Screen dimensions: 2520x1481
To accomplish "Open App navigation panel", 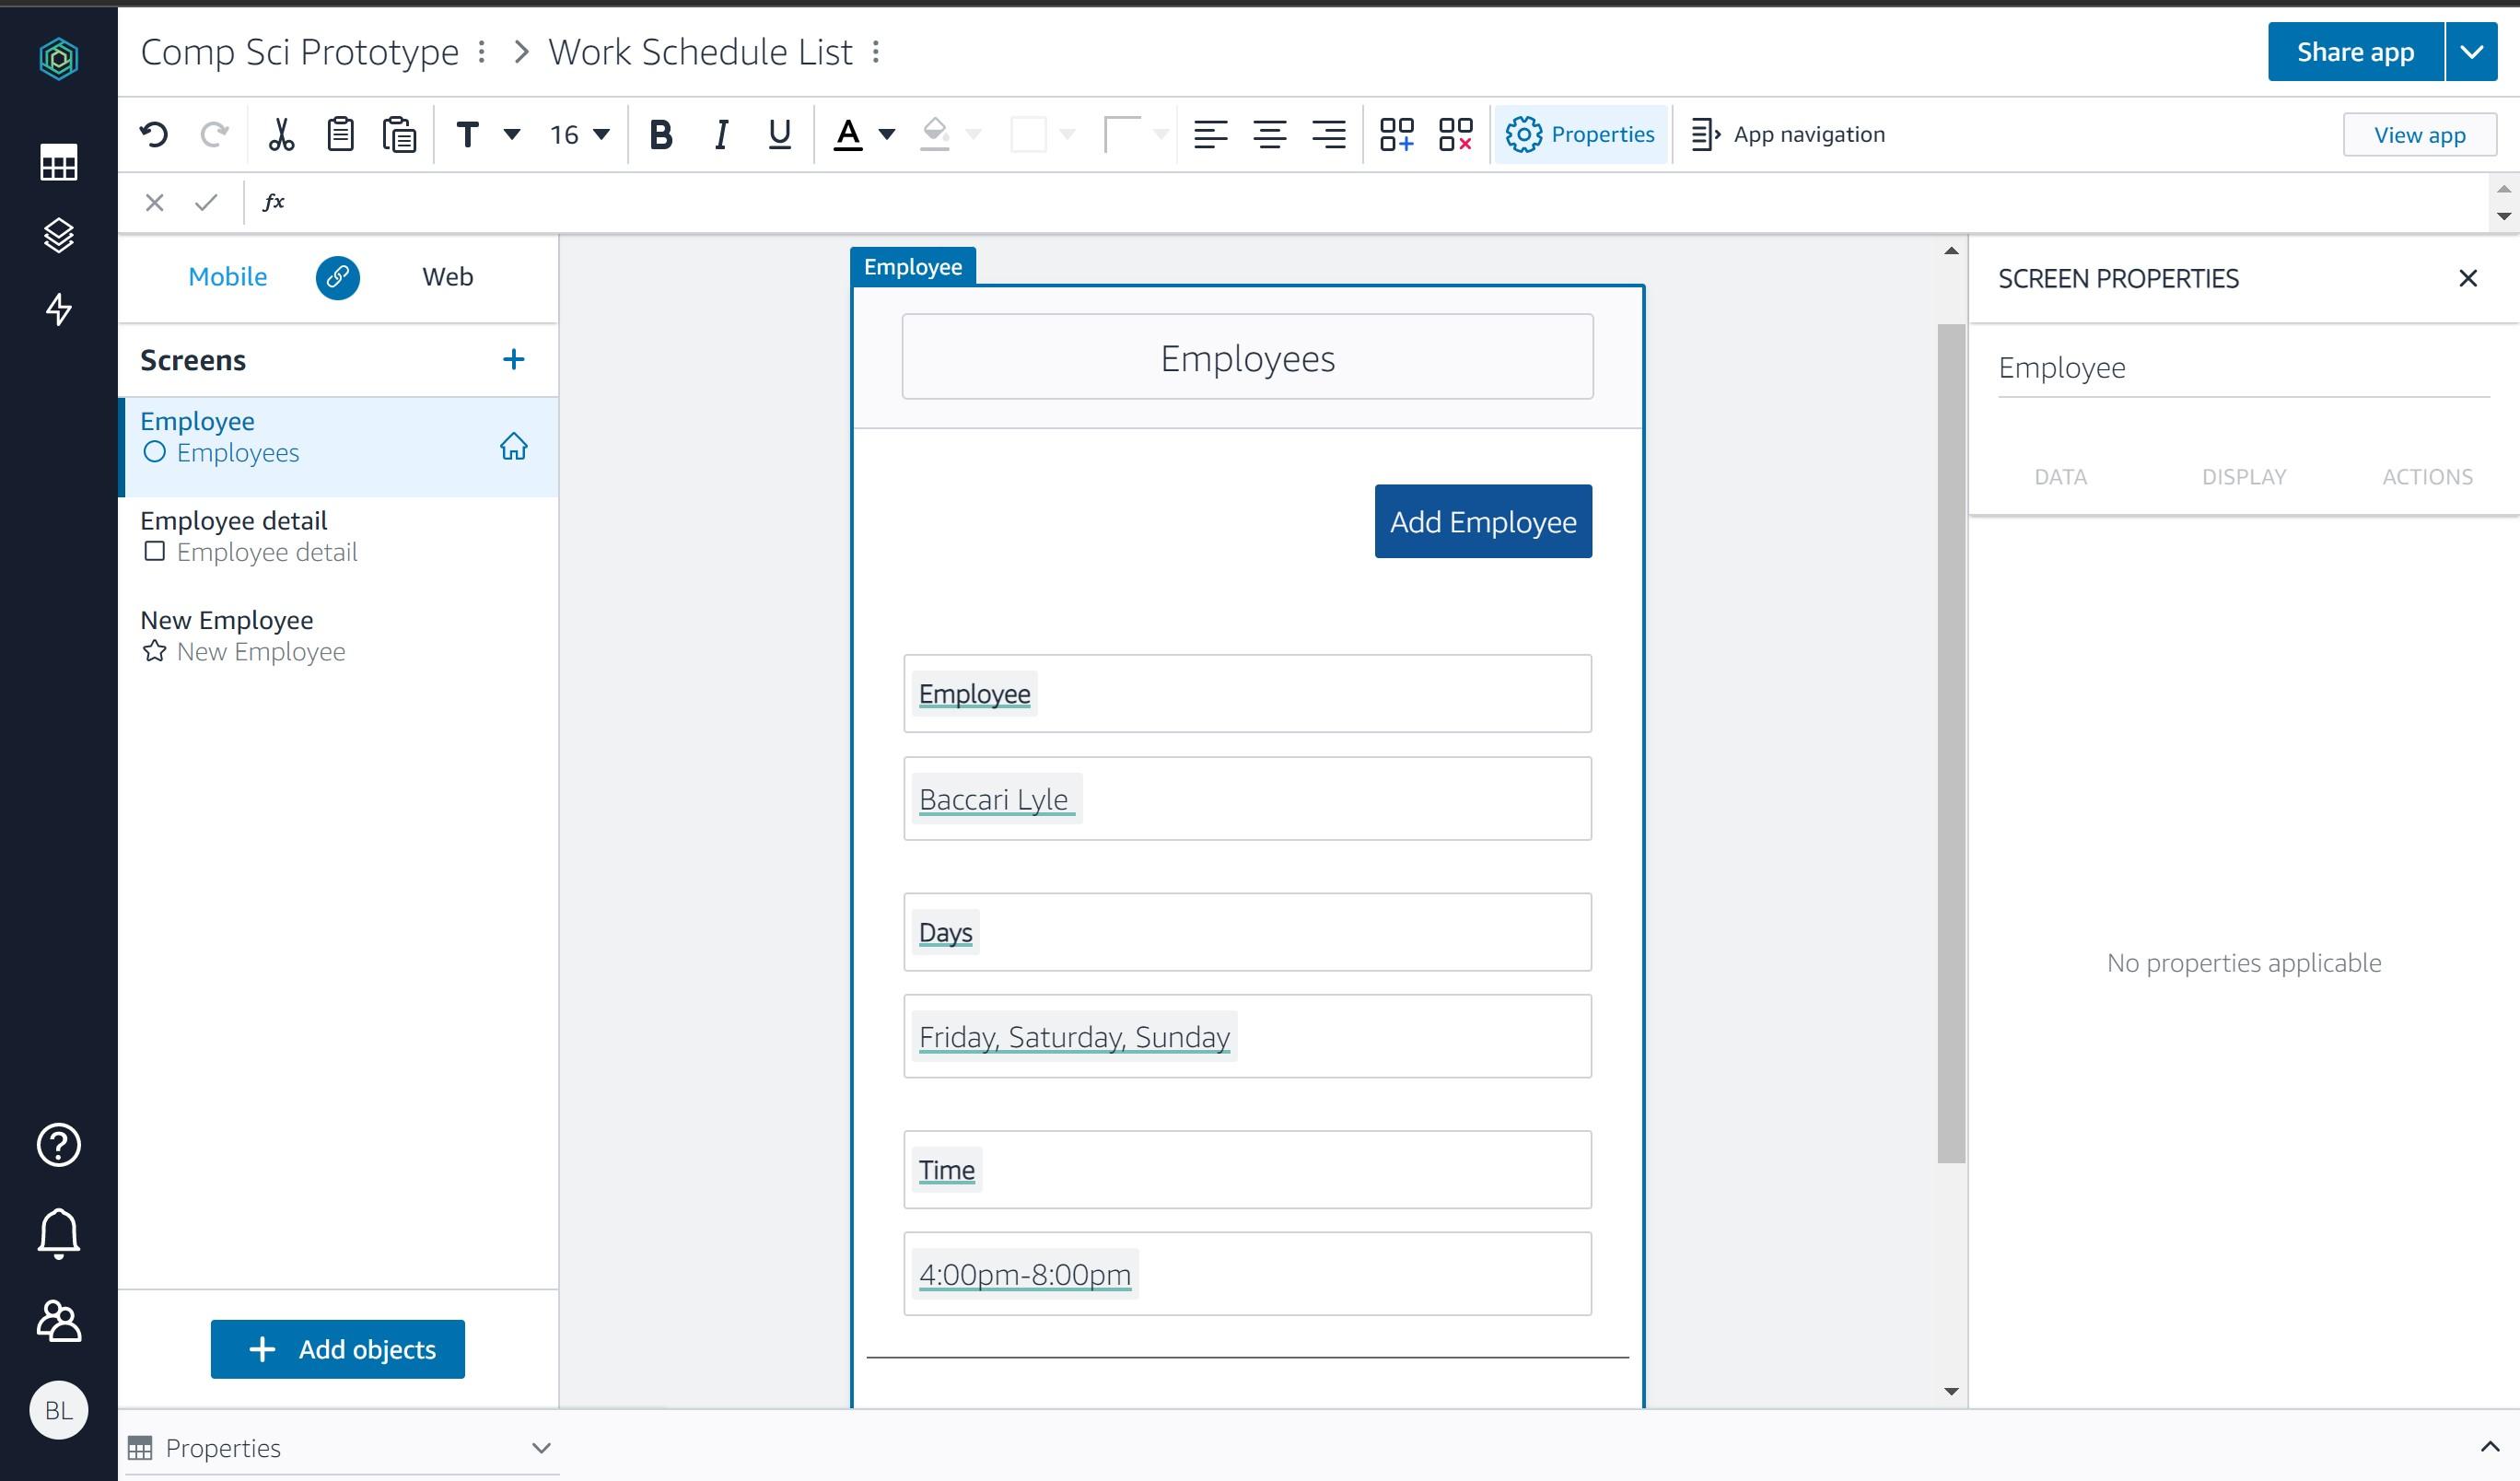I will (1787, 134).
